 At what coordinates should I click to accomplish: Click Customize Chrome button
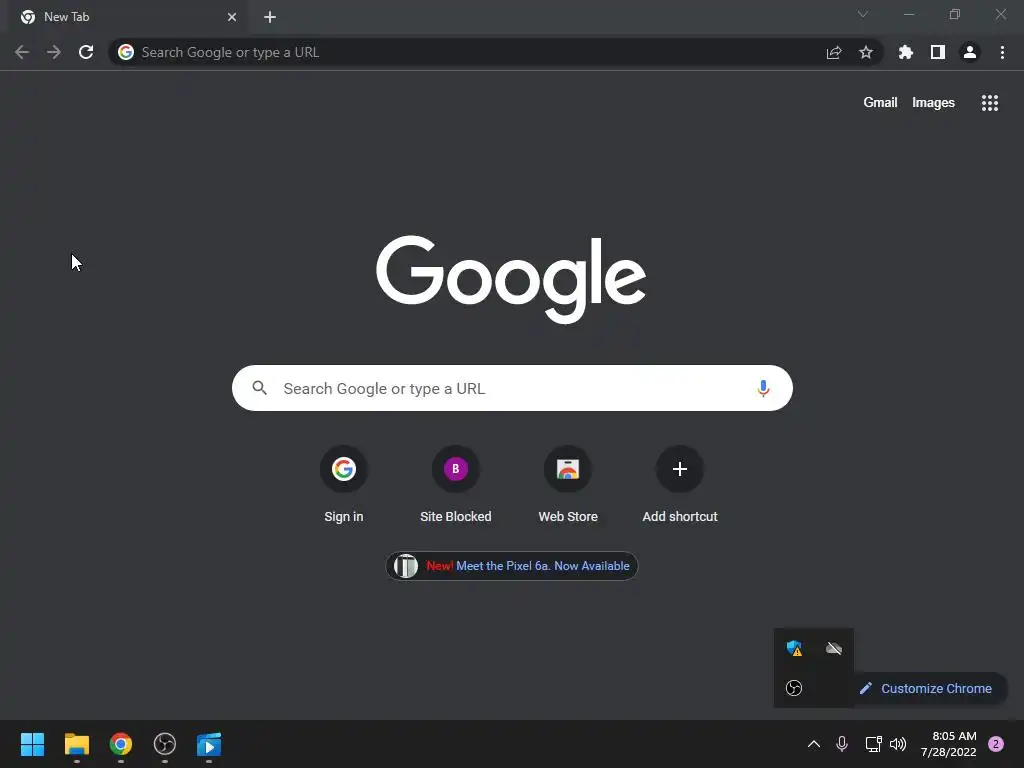930,688
